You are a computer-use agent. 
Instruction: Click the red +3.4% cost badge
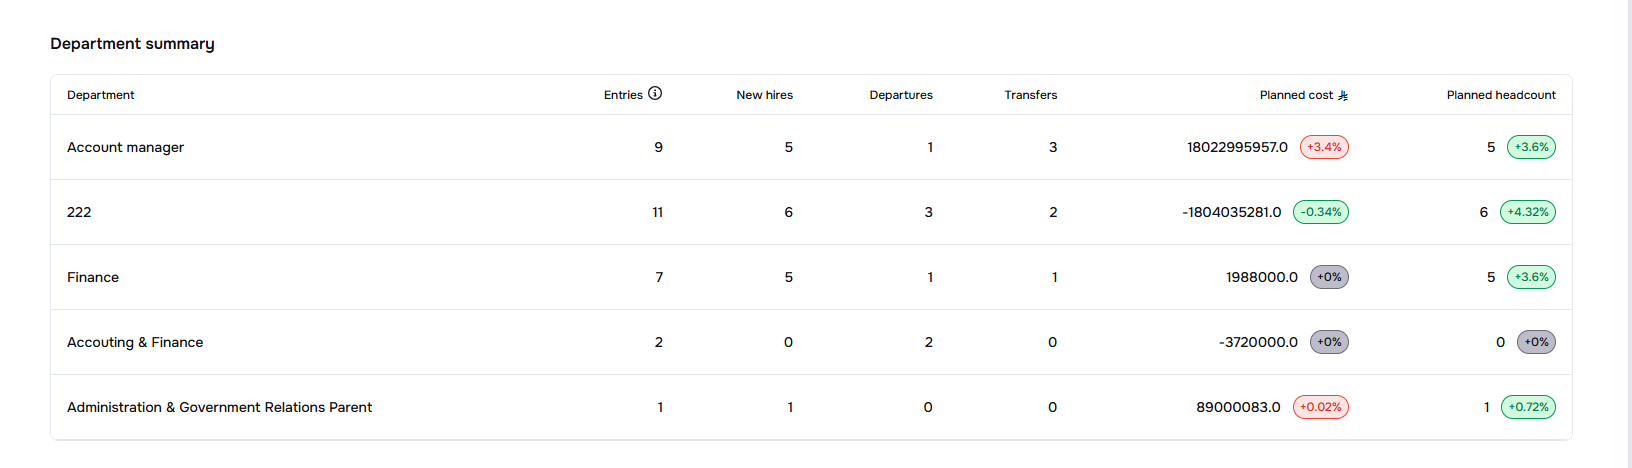pos(1324,147)
